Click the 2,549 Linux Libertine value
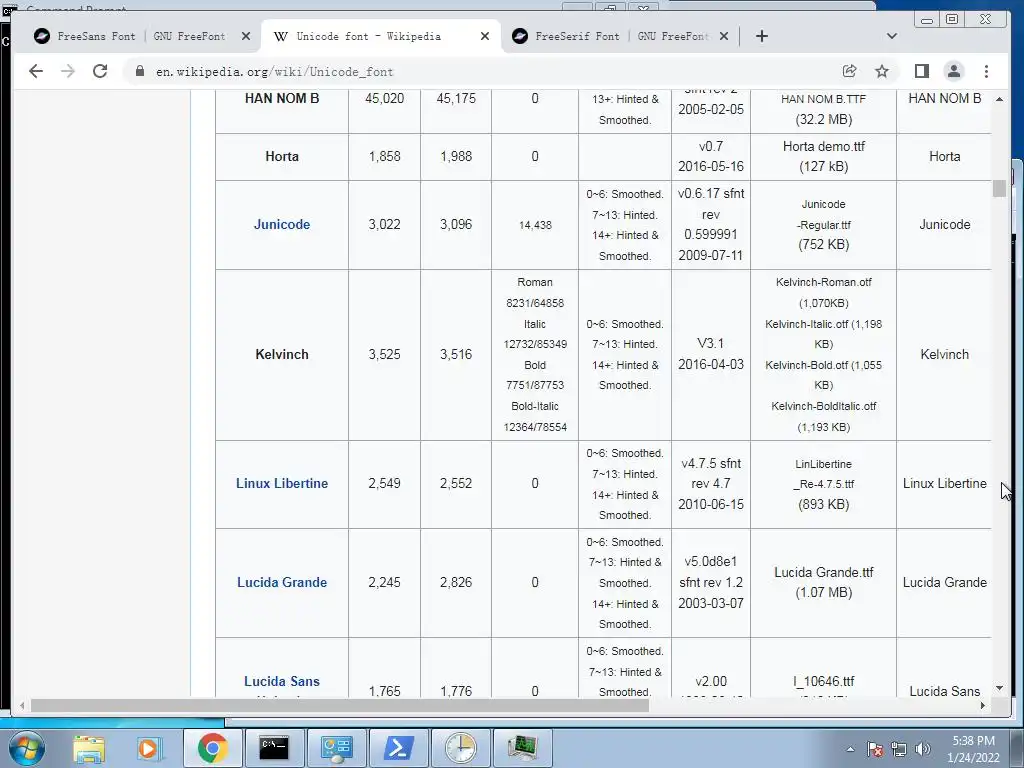1024x768 pixels. pos(384,484)
